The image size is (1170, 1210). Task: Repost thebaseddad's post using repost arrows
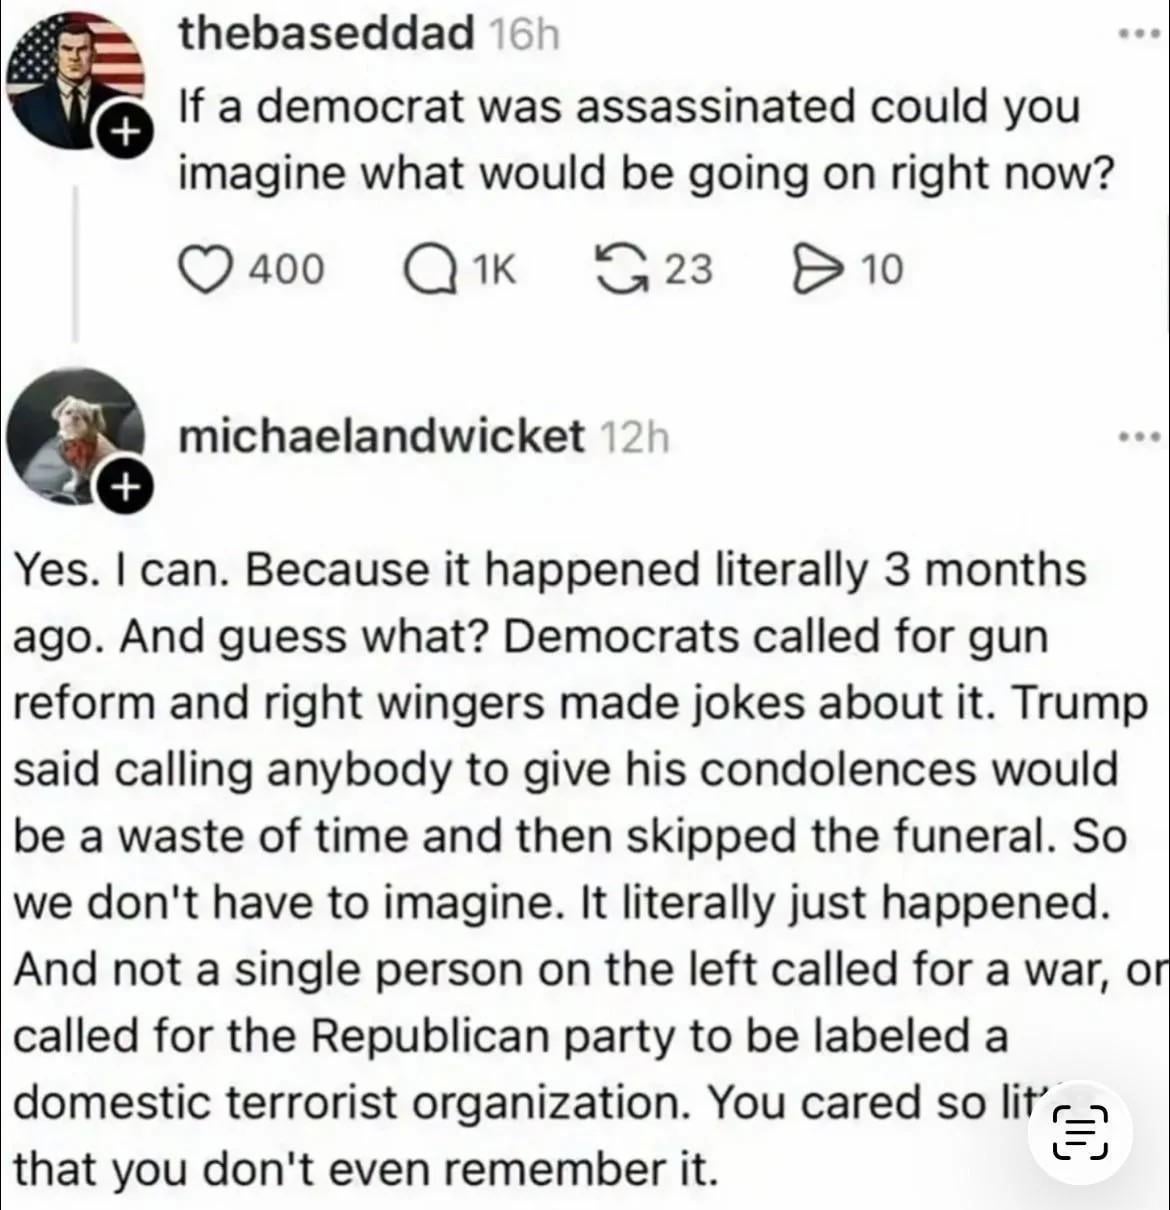click(620, 269)
